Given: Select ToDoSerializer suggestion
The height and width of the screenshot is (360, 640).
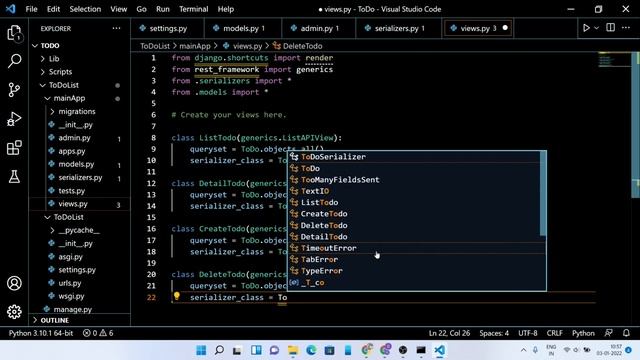Looking at the screenshot, I should 414,157.
